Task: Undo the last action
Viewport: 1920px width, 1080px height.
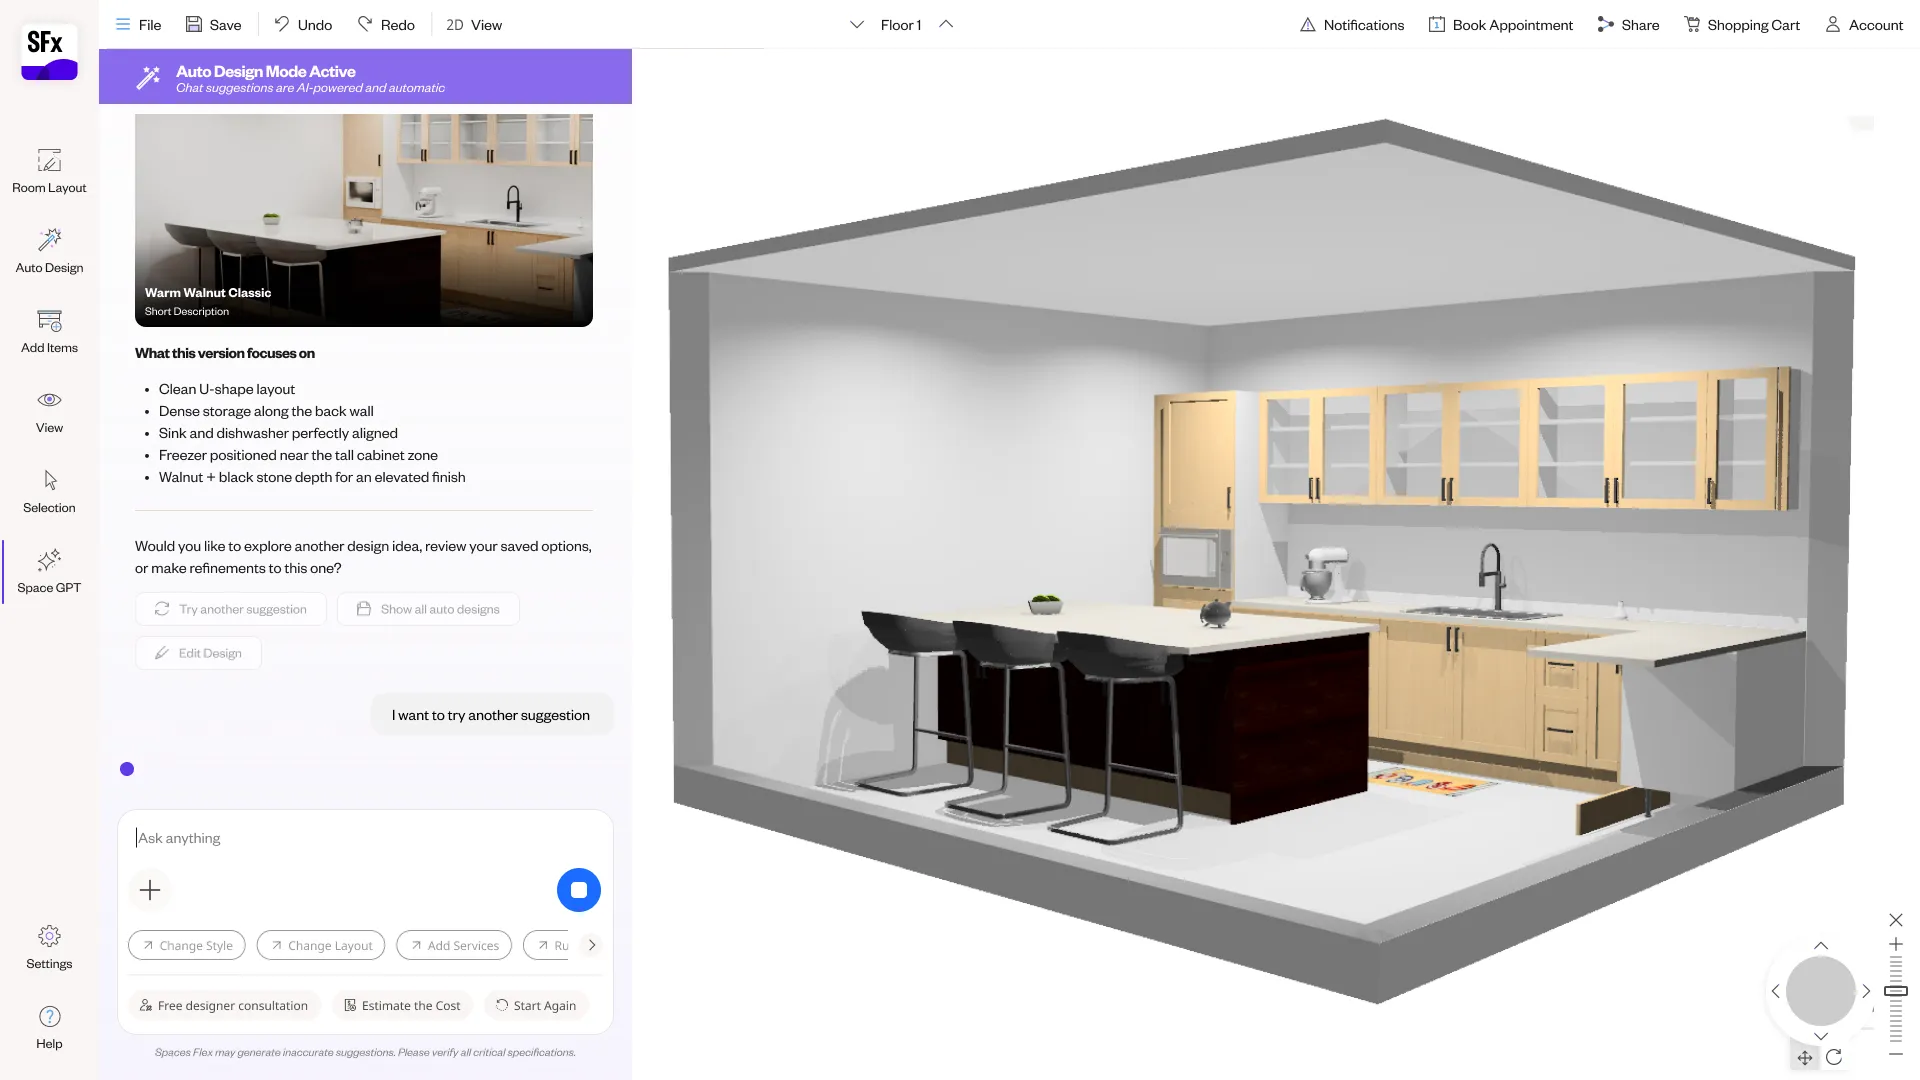Action: 302,25
